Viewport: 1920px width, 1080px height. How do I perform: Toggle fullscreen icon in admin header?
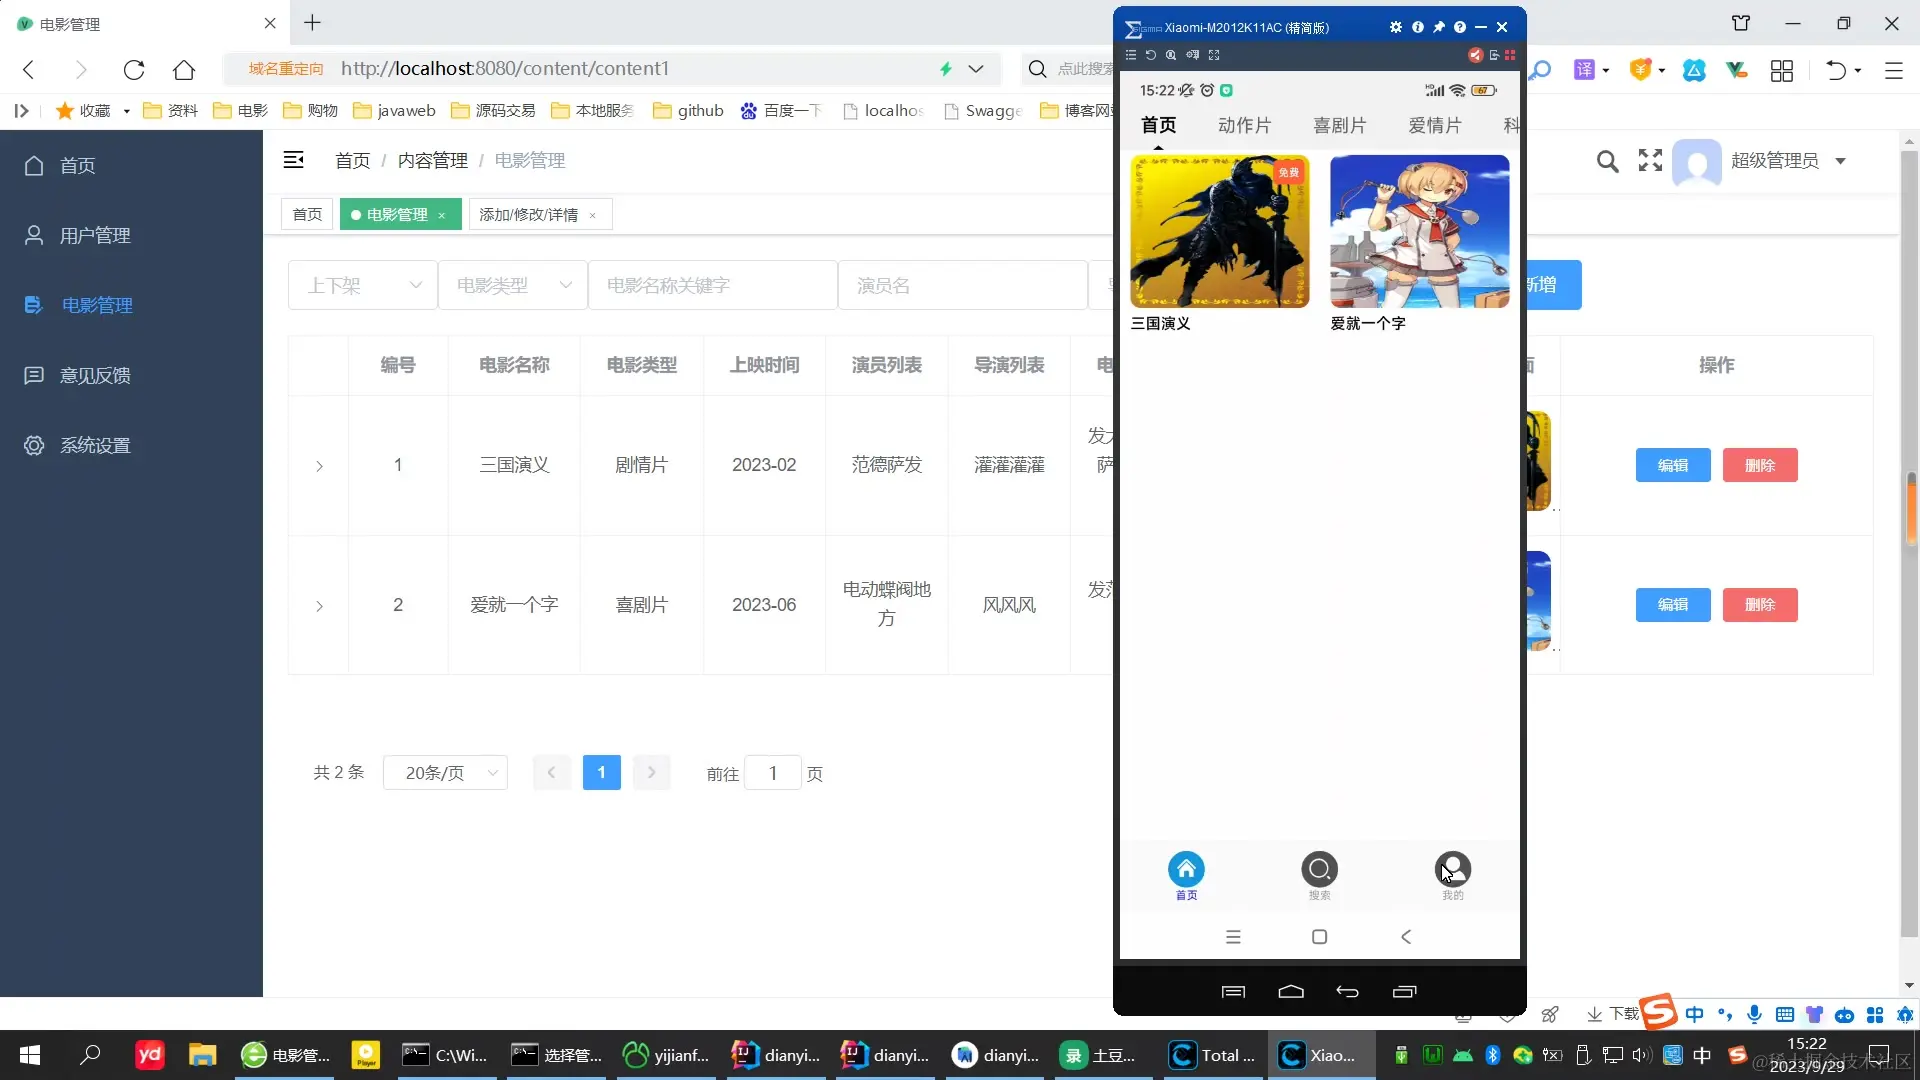tap(1650, 160)
